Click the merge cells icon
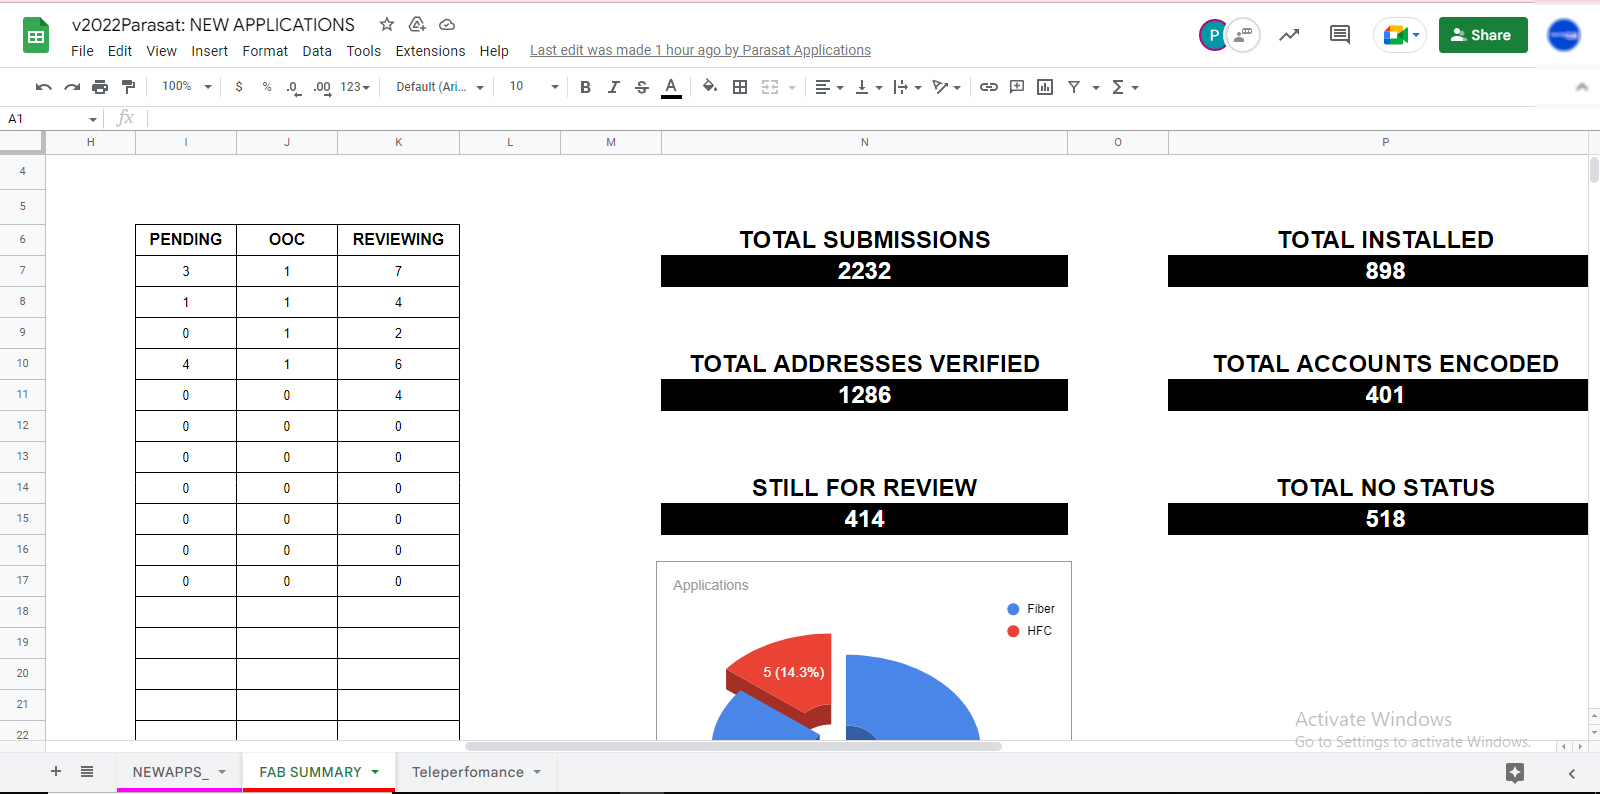Screen dimensions: 1600x794 [770, 87]
